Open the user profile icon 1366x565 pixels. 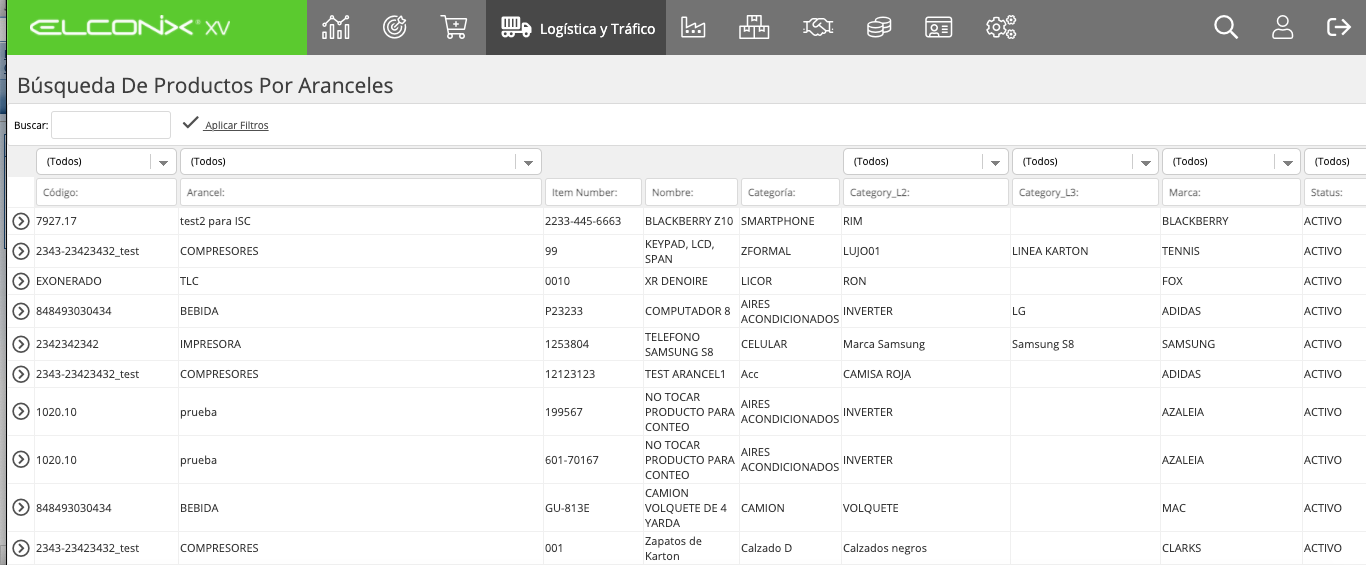pos(1283,27)
